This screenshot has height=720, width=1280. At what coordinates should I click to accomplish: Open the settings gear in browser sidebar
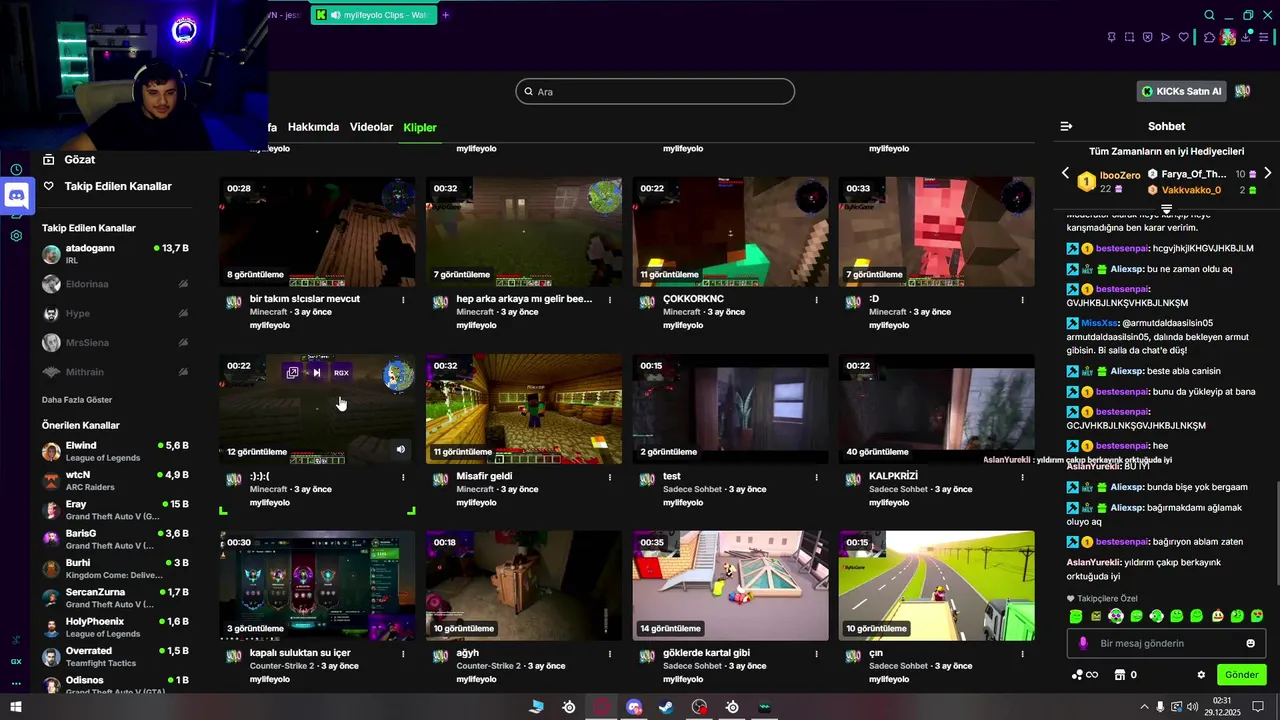pos(16,236)
